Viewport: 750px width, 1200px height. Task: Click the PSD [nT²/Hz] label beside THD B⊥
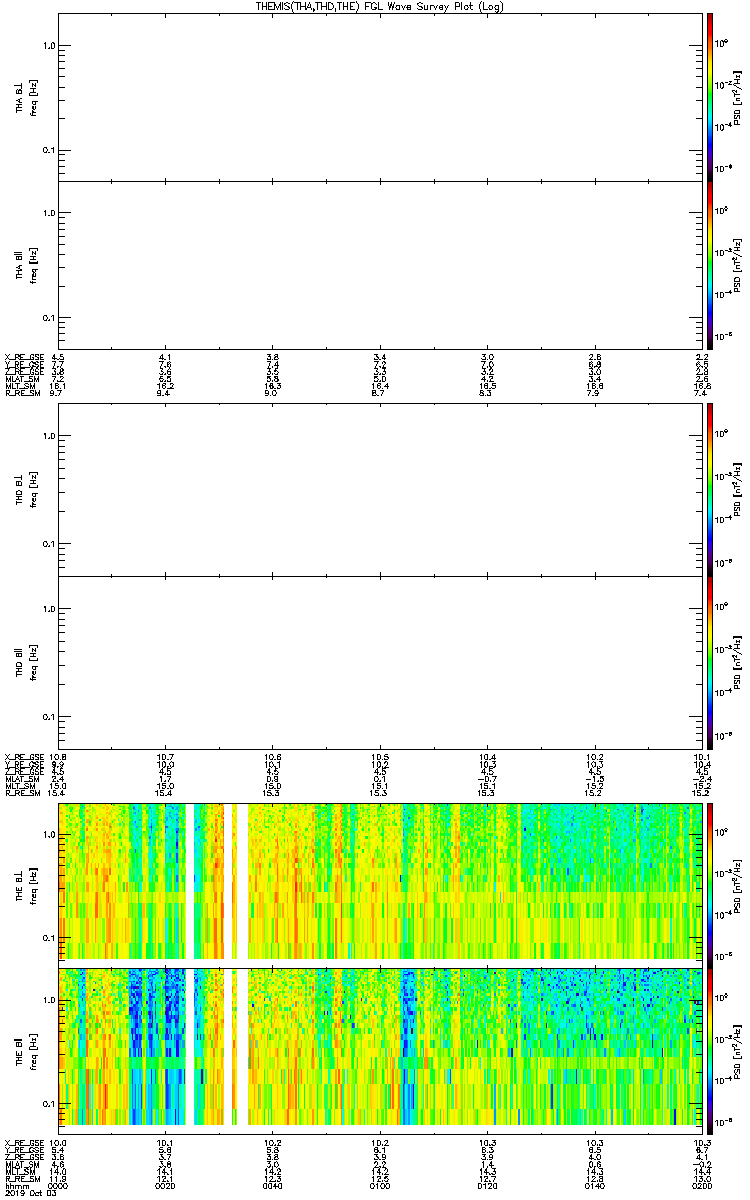coord(739,491)
